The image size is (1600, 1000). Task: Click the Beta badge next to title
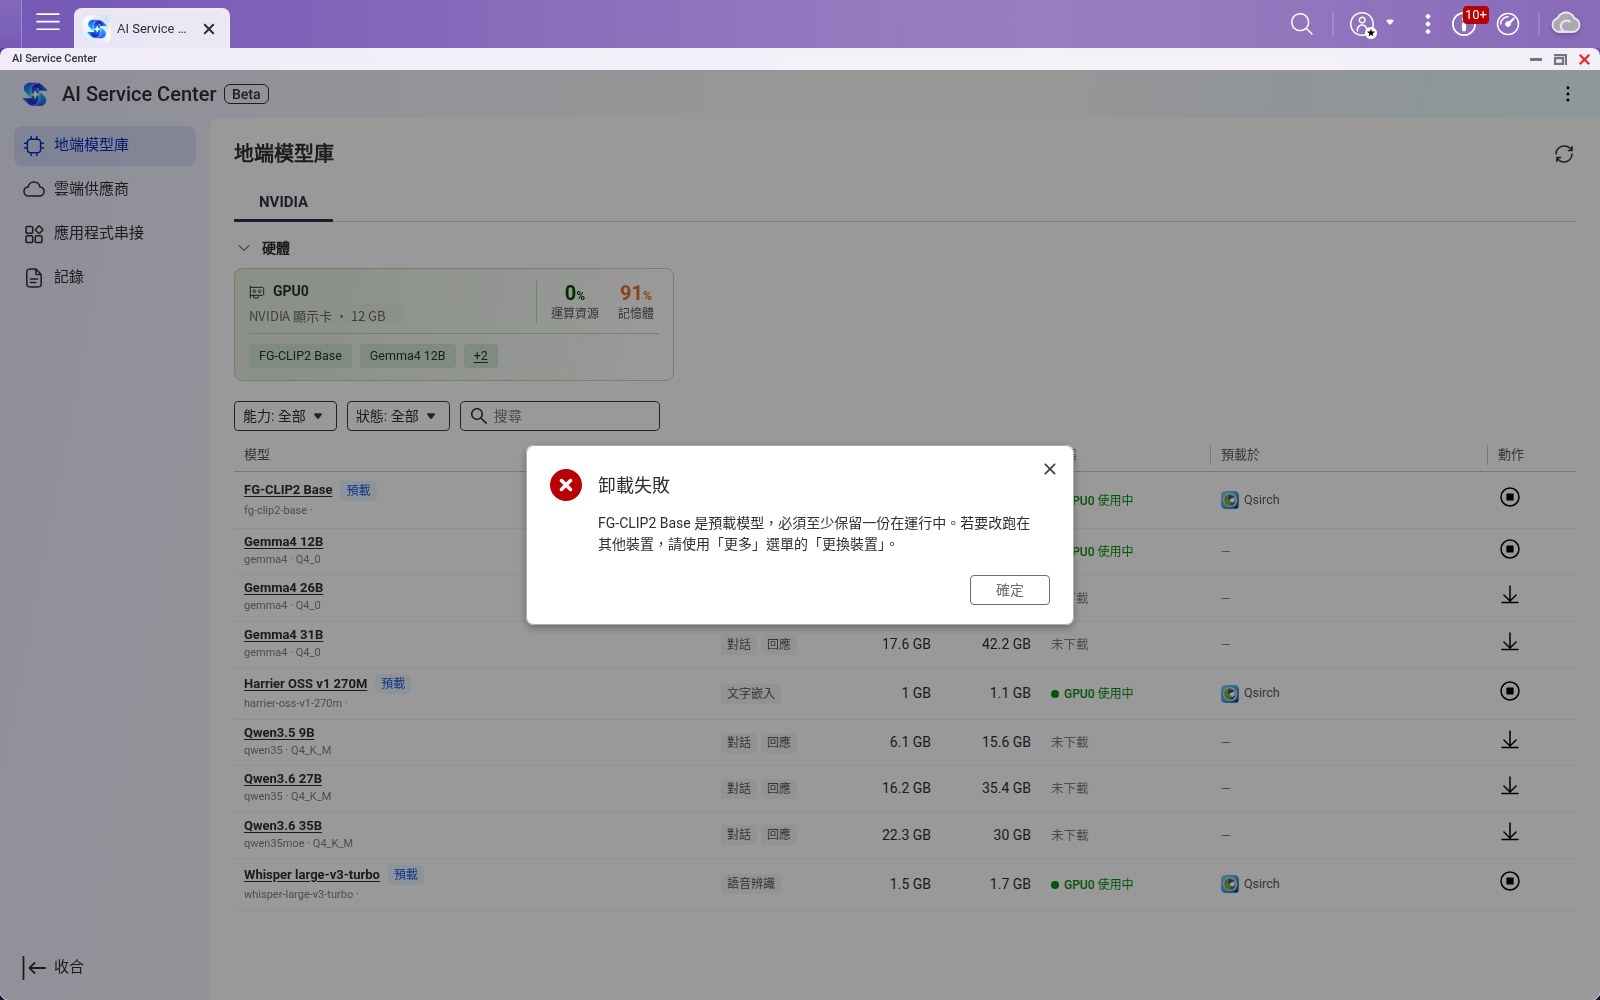246,94
